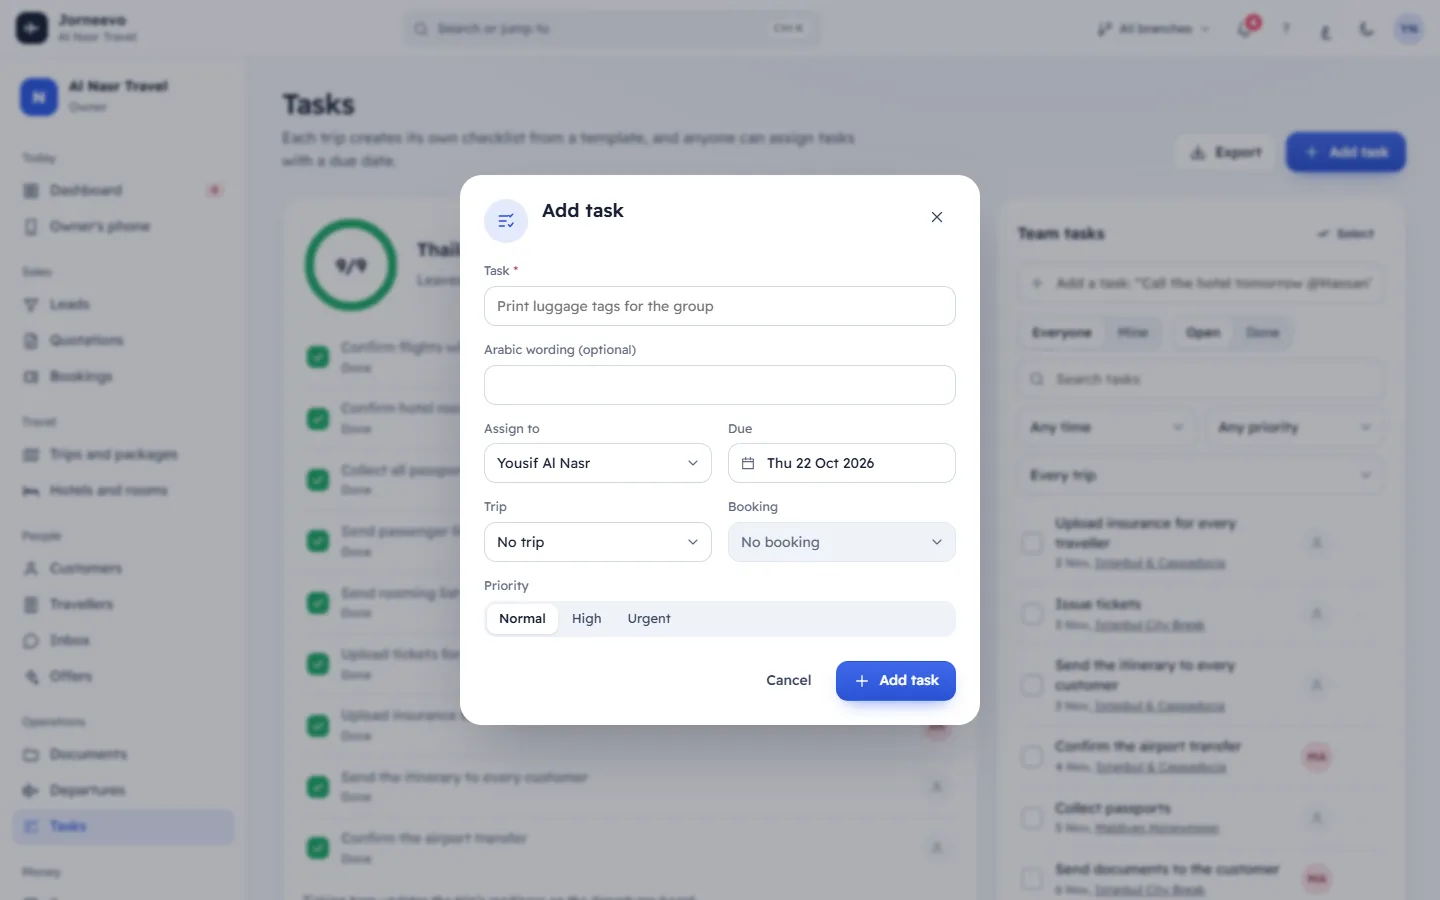Open Quotations in the sidebar
Image resolution: width=1440 pixels, height=900 pixels.
click(x=122, y=340)
